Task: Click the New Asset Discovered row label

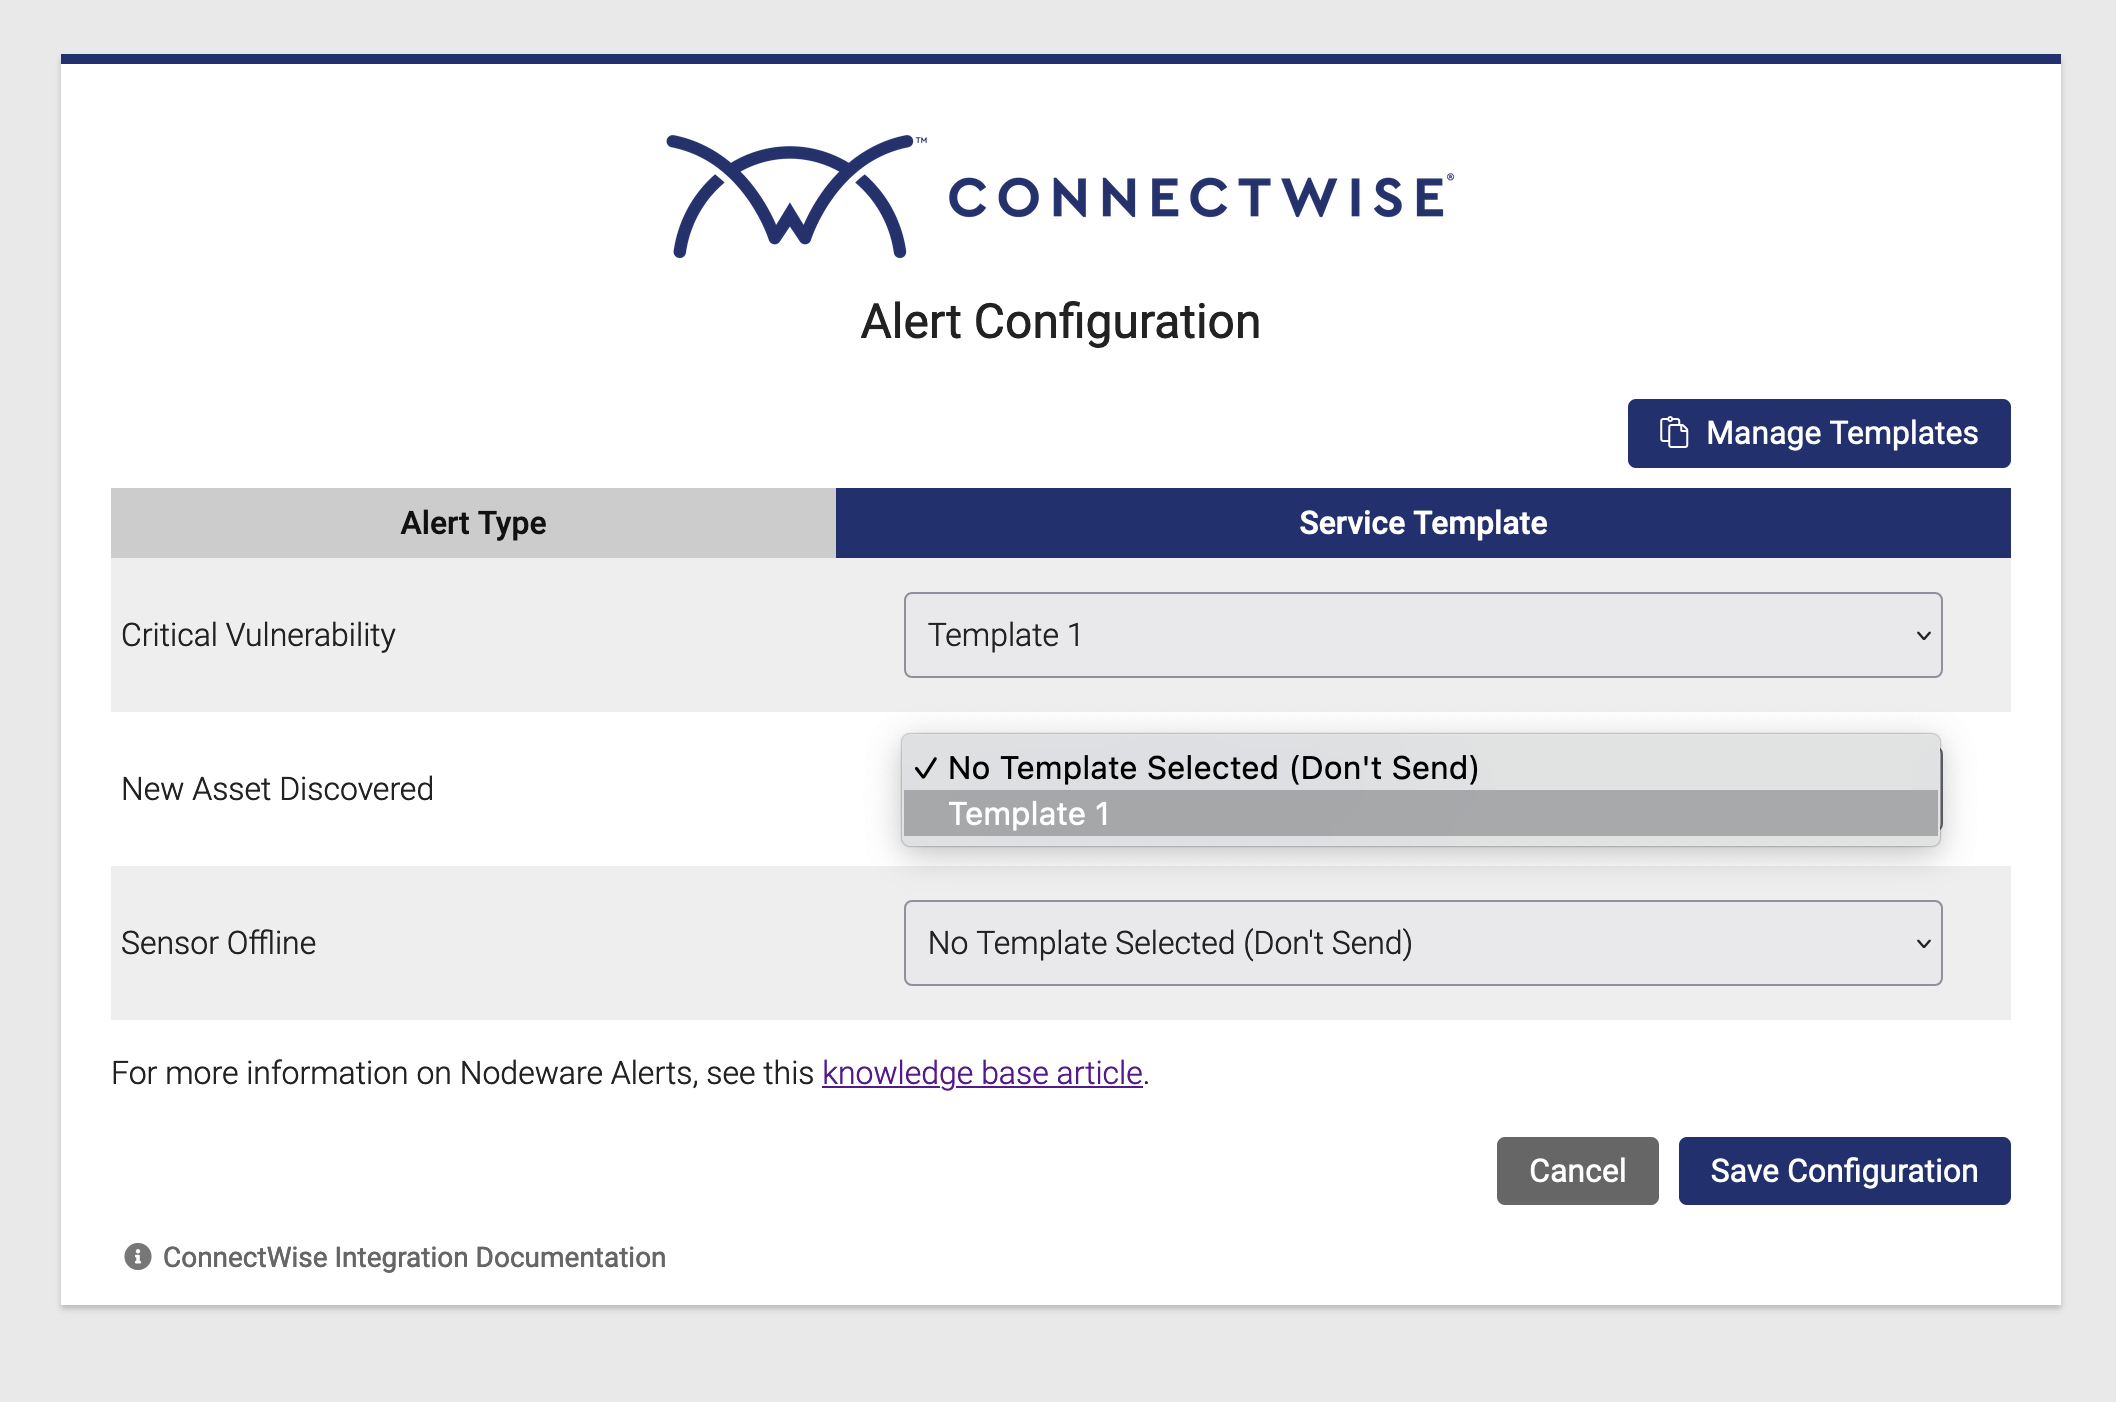Action: pos(277,789)
